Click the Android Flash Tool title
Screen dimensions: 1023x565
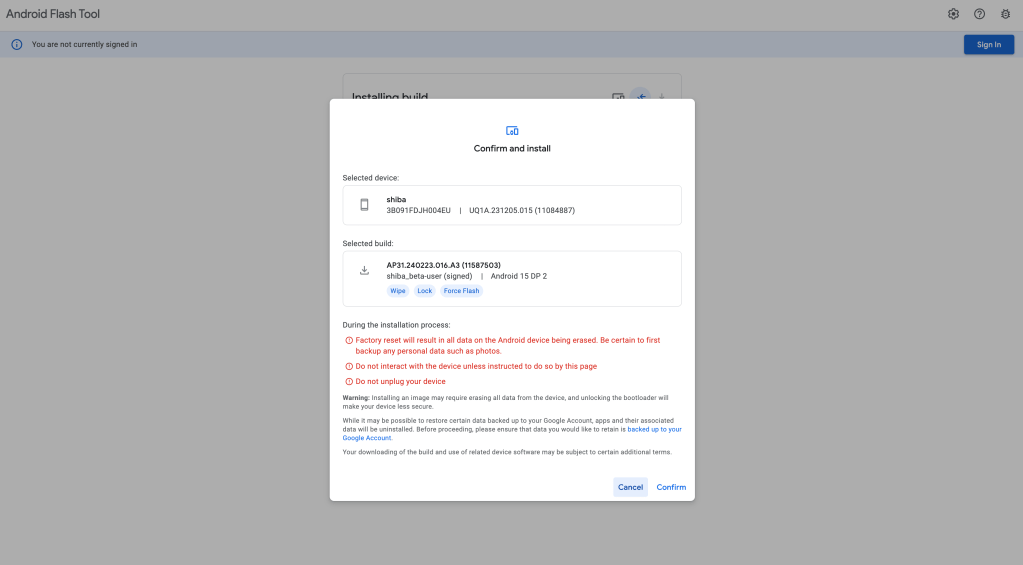point(53,14)
